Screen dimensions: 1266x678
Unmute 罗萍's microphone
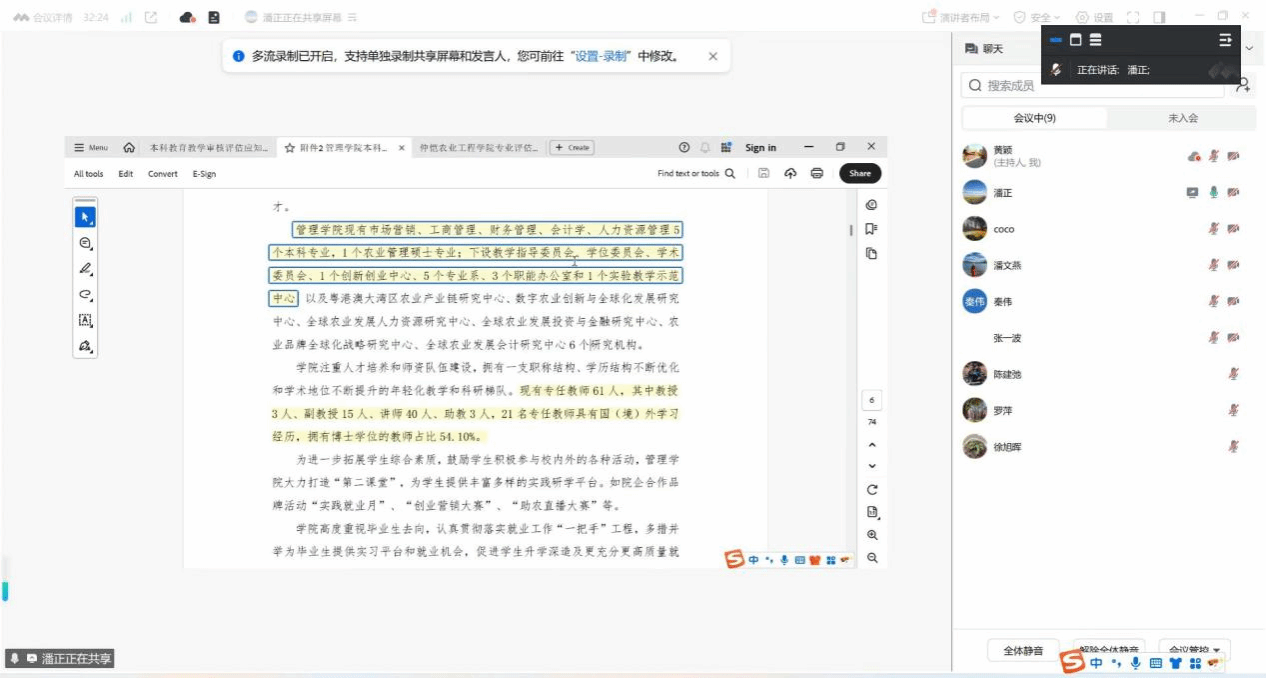pos(1234,410)
